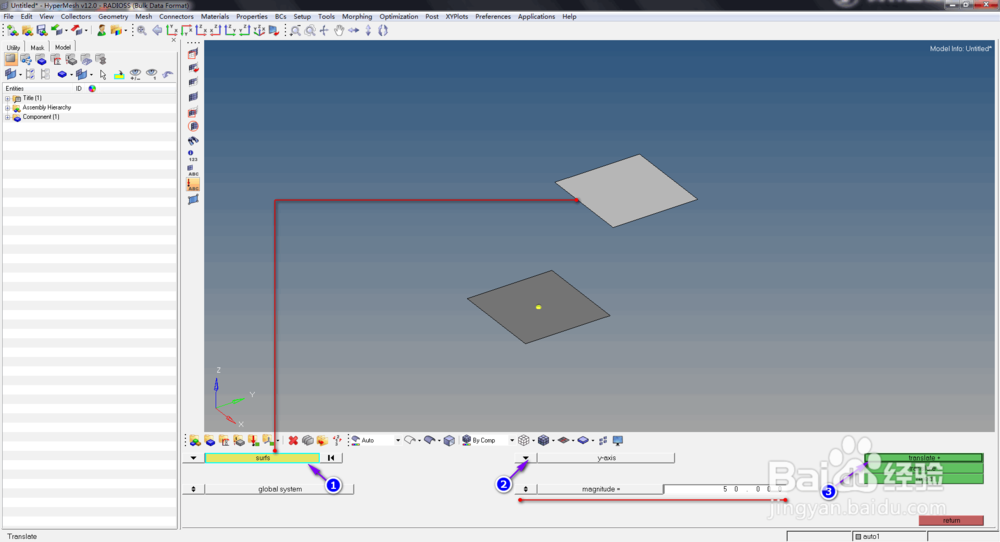Viewport: 1000px width, 542px height.
Task: Click the magnitude = label button
Action: point(600,489)
